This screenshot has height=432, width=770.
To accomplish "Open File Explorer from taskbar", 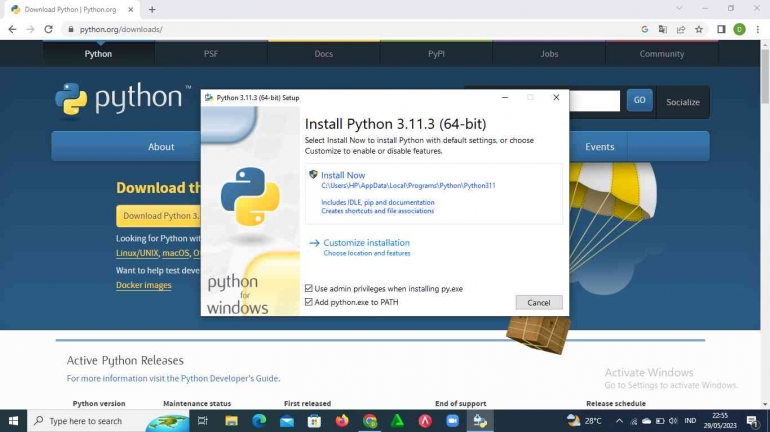I will [231, 421].
